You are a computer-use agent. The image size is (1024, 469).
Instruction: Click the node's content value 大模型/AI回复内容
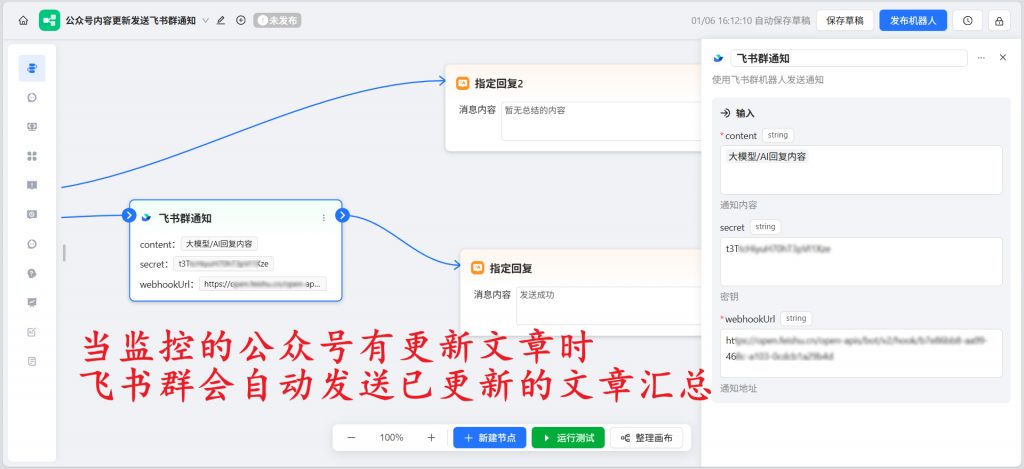(219, 244)
